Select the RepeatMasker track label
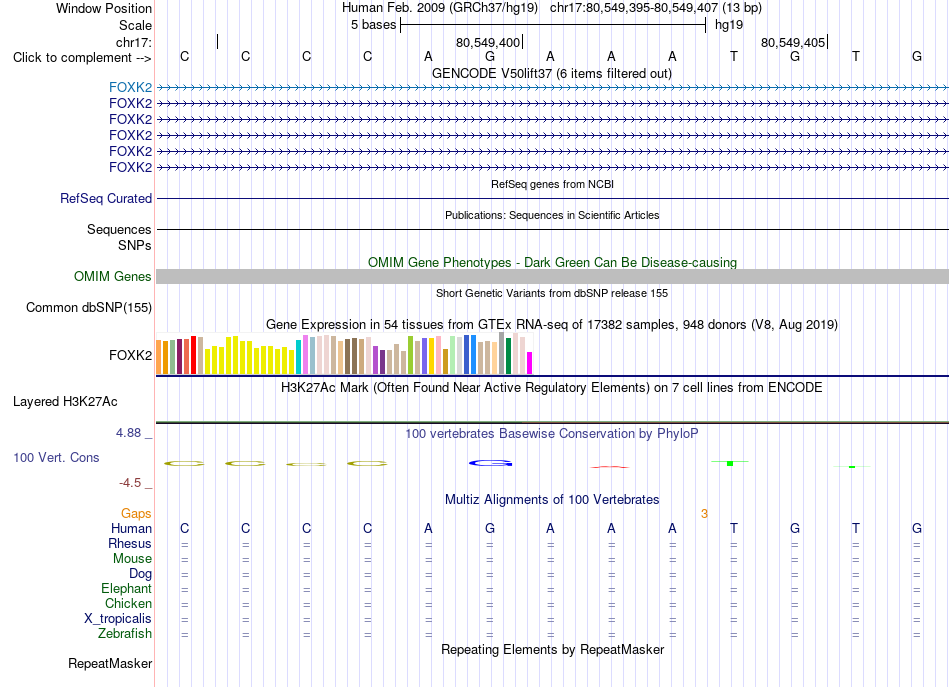 [x=110, y=663]
